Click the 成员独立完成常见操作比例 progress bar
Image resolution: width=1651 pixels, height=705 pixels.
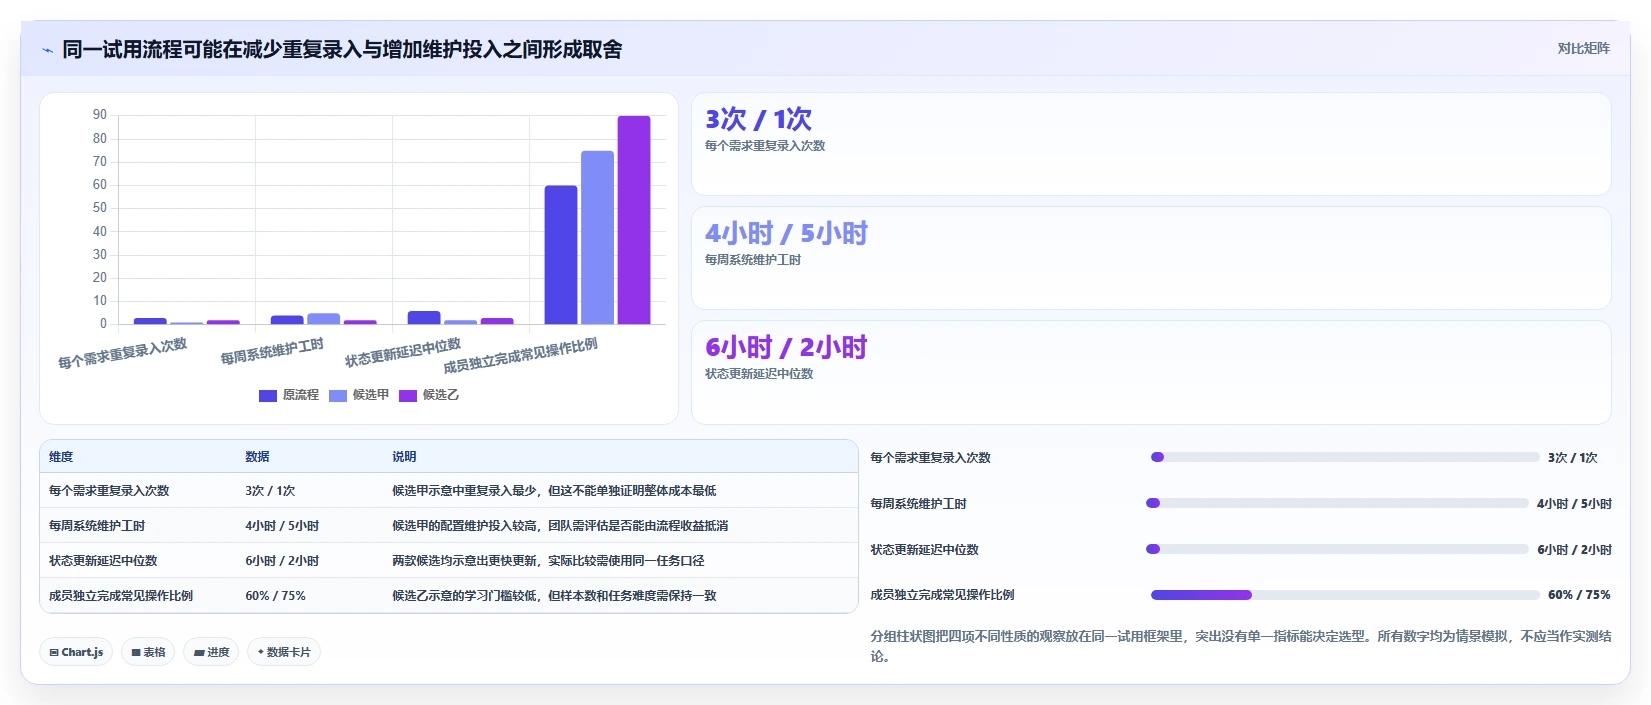click(x=1345, y=595)
